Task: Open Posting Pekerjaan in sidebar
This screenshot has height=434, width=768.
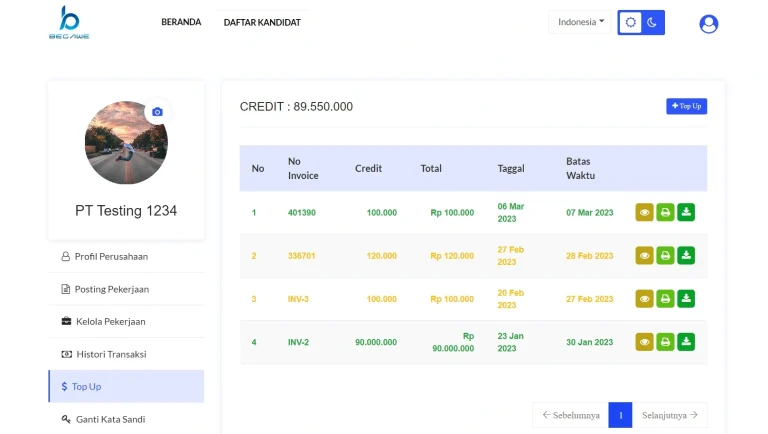Action: 126,289
